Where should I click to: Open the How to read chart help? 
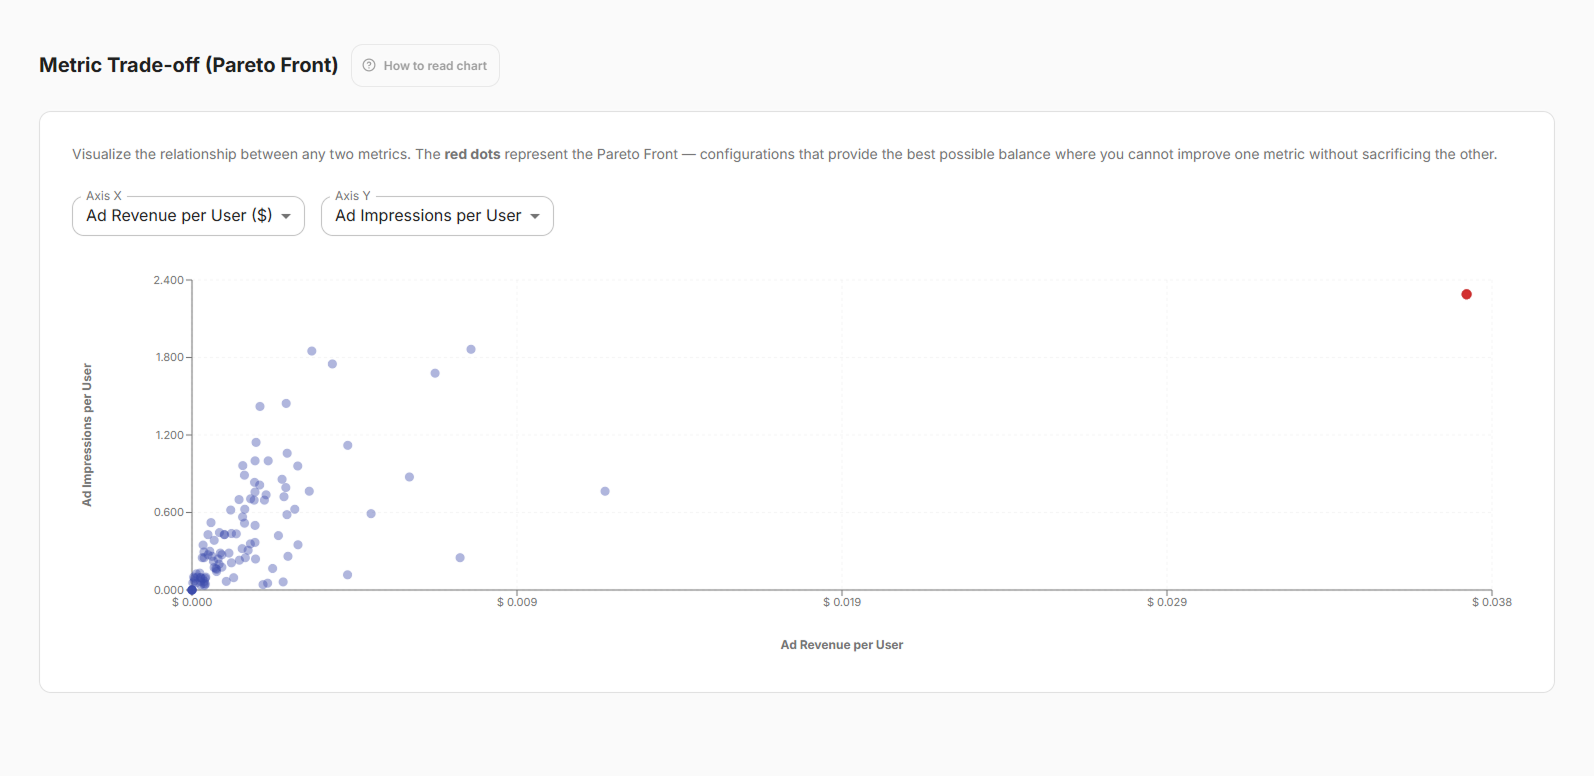435,66
